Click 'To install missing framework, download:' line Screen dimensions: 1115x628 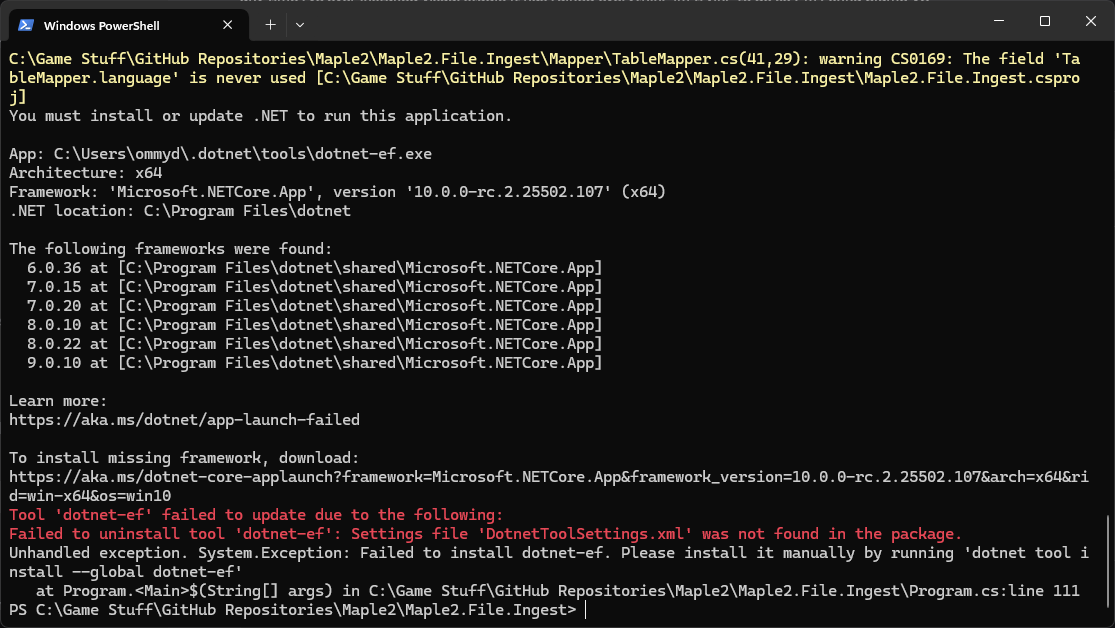184,457
